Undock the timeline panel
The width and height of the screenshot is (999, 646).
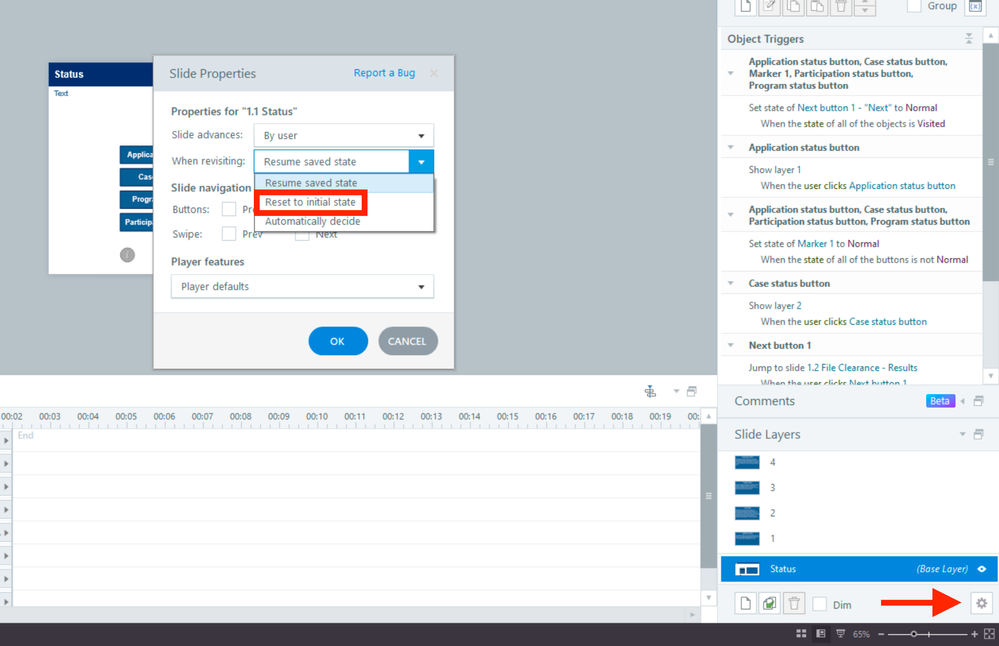coord(692,391)
